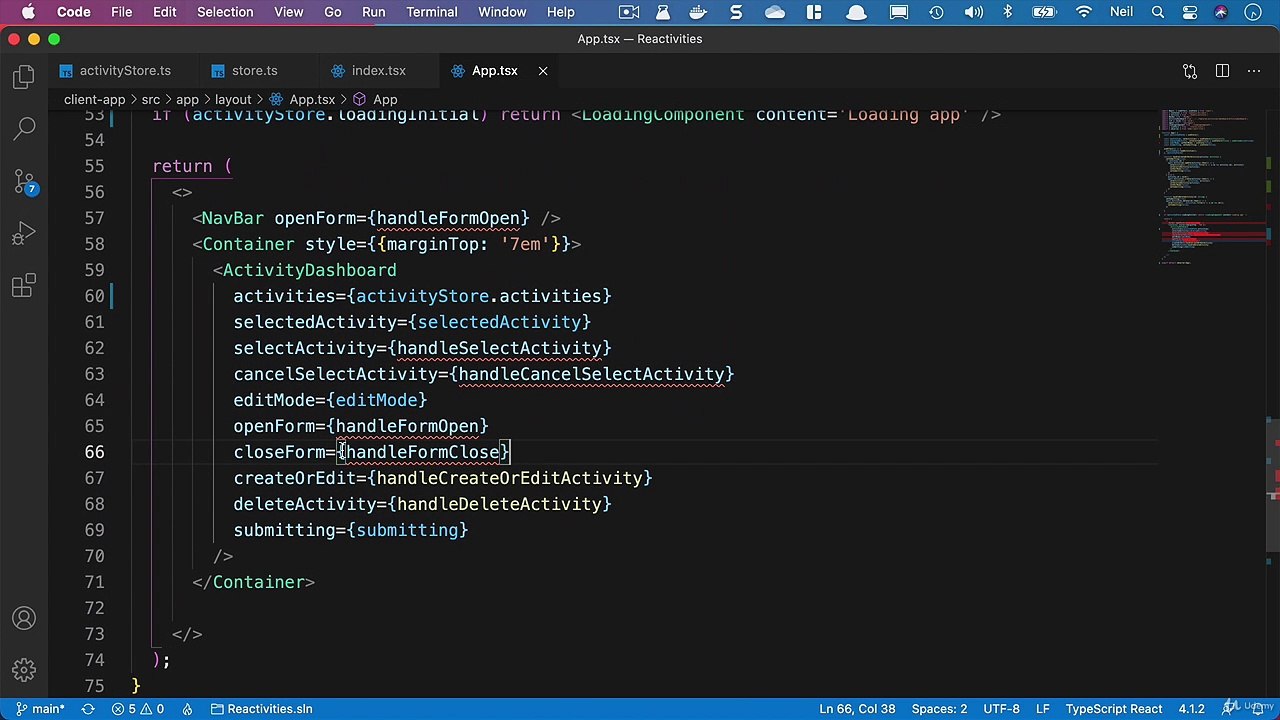This screenshot has height=720, width=1280.
Task: Open the Terminal menu
Action: (x=432, y=12)
